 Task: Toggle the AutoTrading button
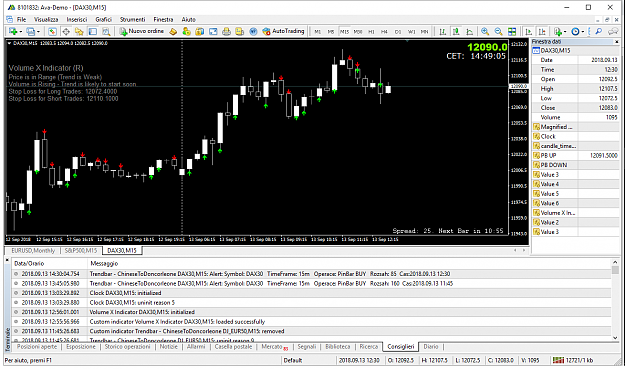click(x=283, y=31)
